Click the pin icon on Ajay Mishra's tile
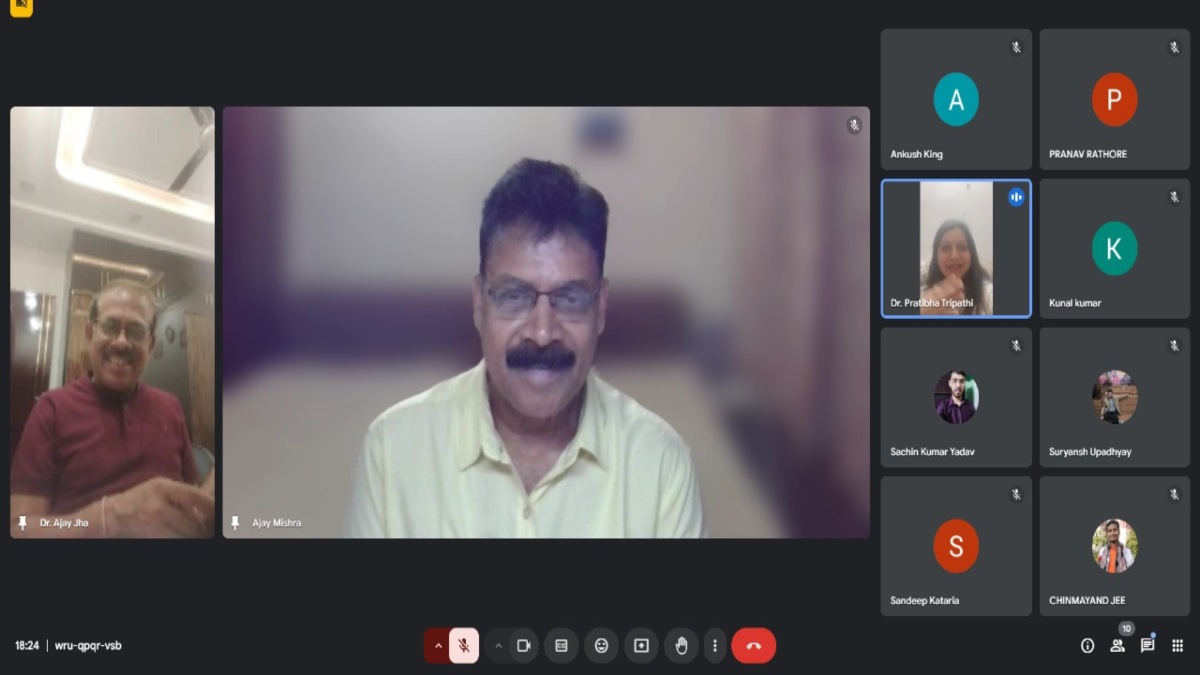 [236, 523]
